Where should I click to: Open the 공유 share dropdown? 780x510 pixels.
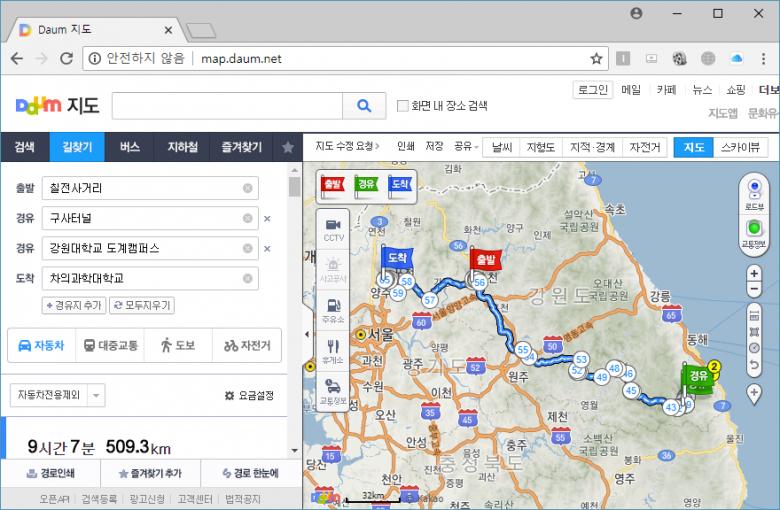click(x=463, y=147)
